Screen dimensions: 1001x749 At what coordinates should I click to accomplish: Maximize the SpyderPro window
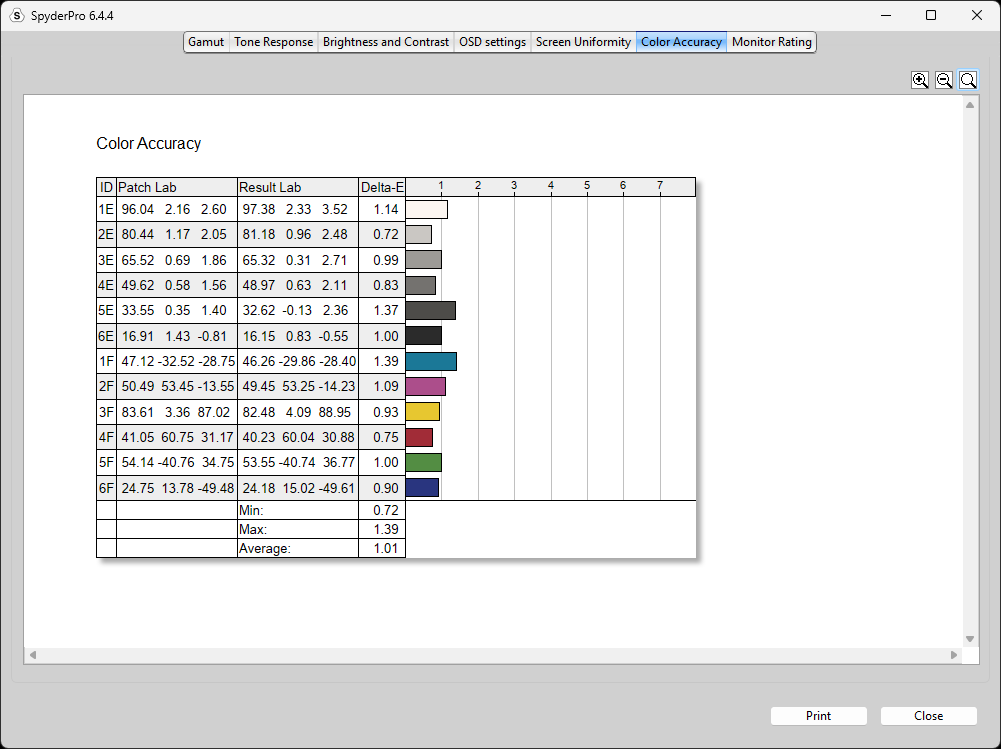tap(931, 15)
